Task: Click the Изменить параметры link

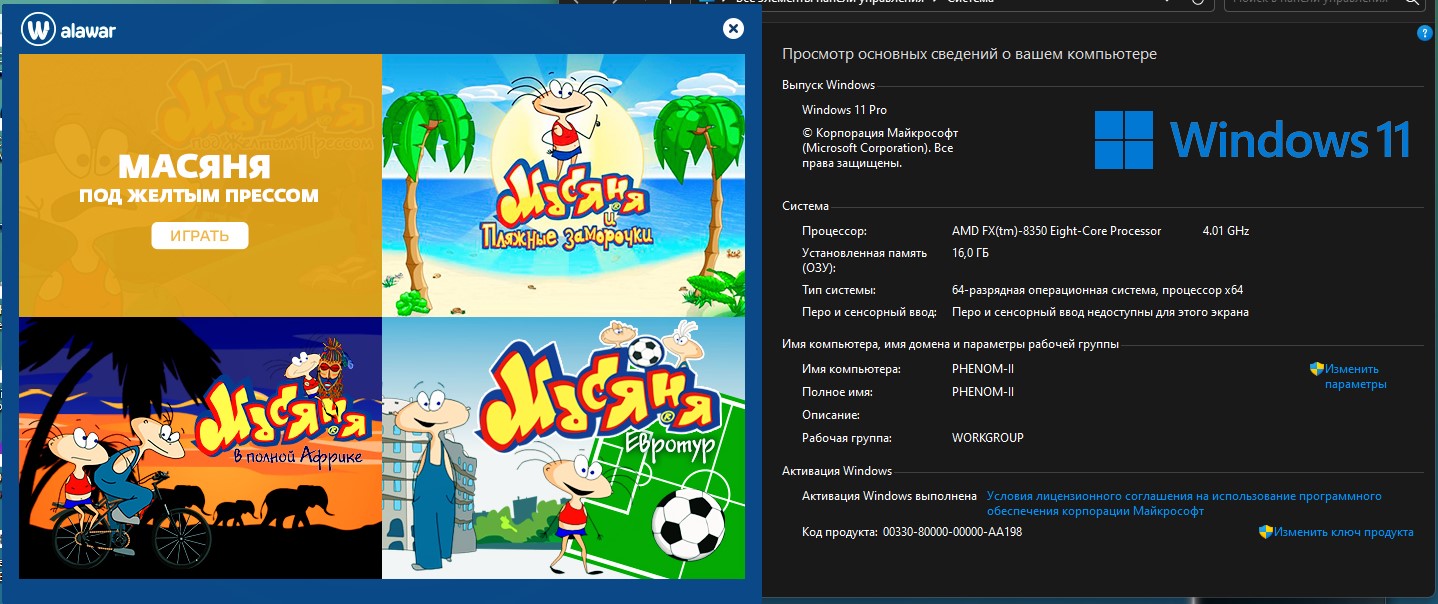Action: (x=1355, y=376)
